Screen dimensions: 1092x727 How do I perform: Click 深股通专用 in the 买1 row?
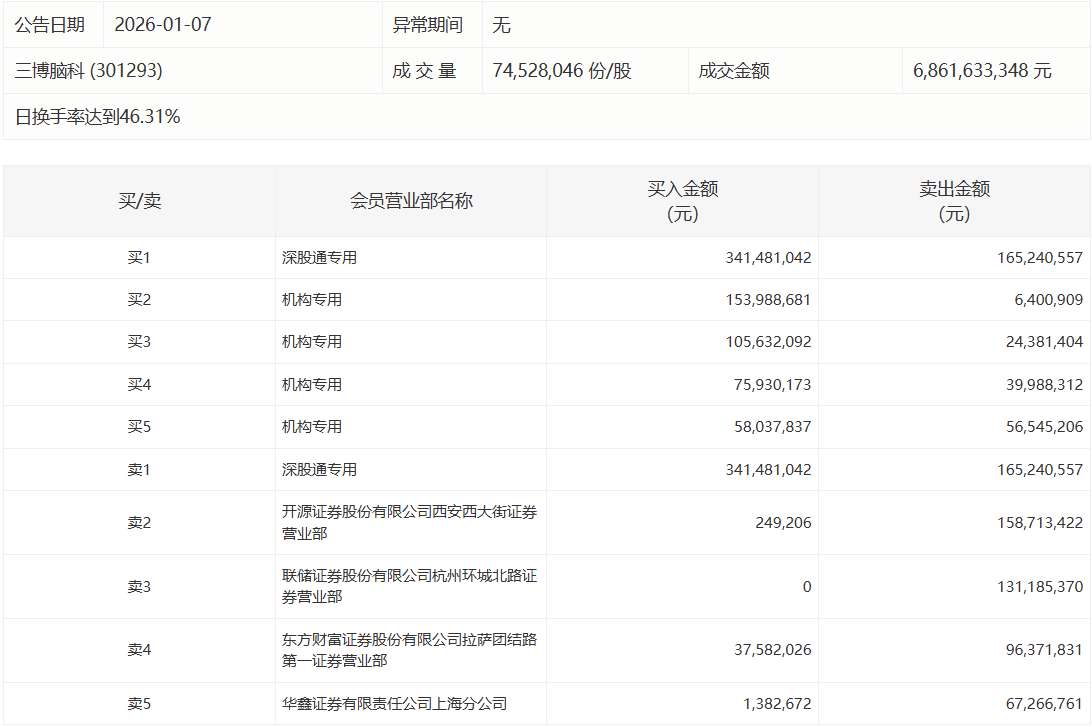coord(319,257)
